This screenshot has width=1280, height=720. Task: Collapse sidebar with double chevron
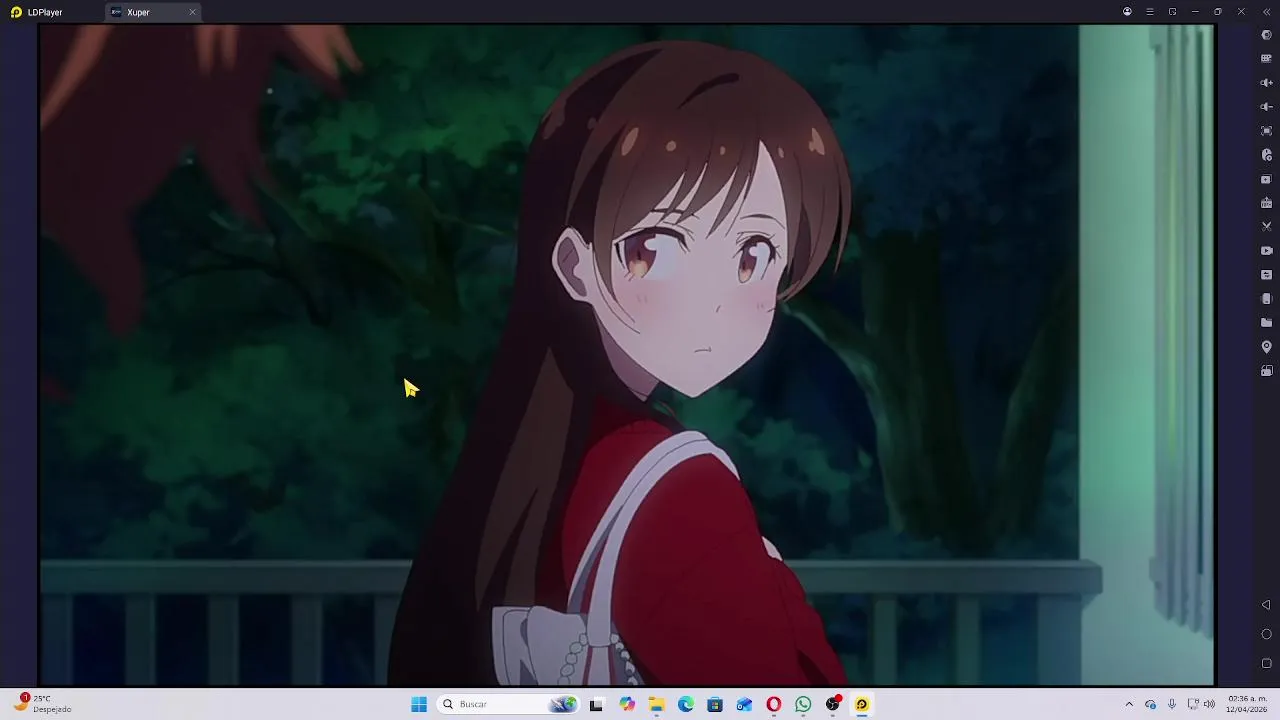[1266, 12]
